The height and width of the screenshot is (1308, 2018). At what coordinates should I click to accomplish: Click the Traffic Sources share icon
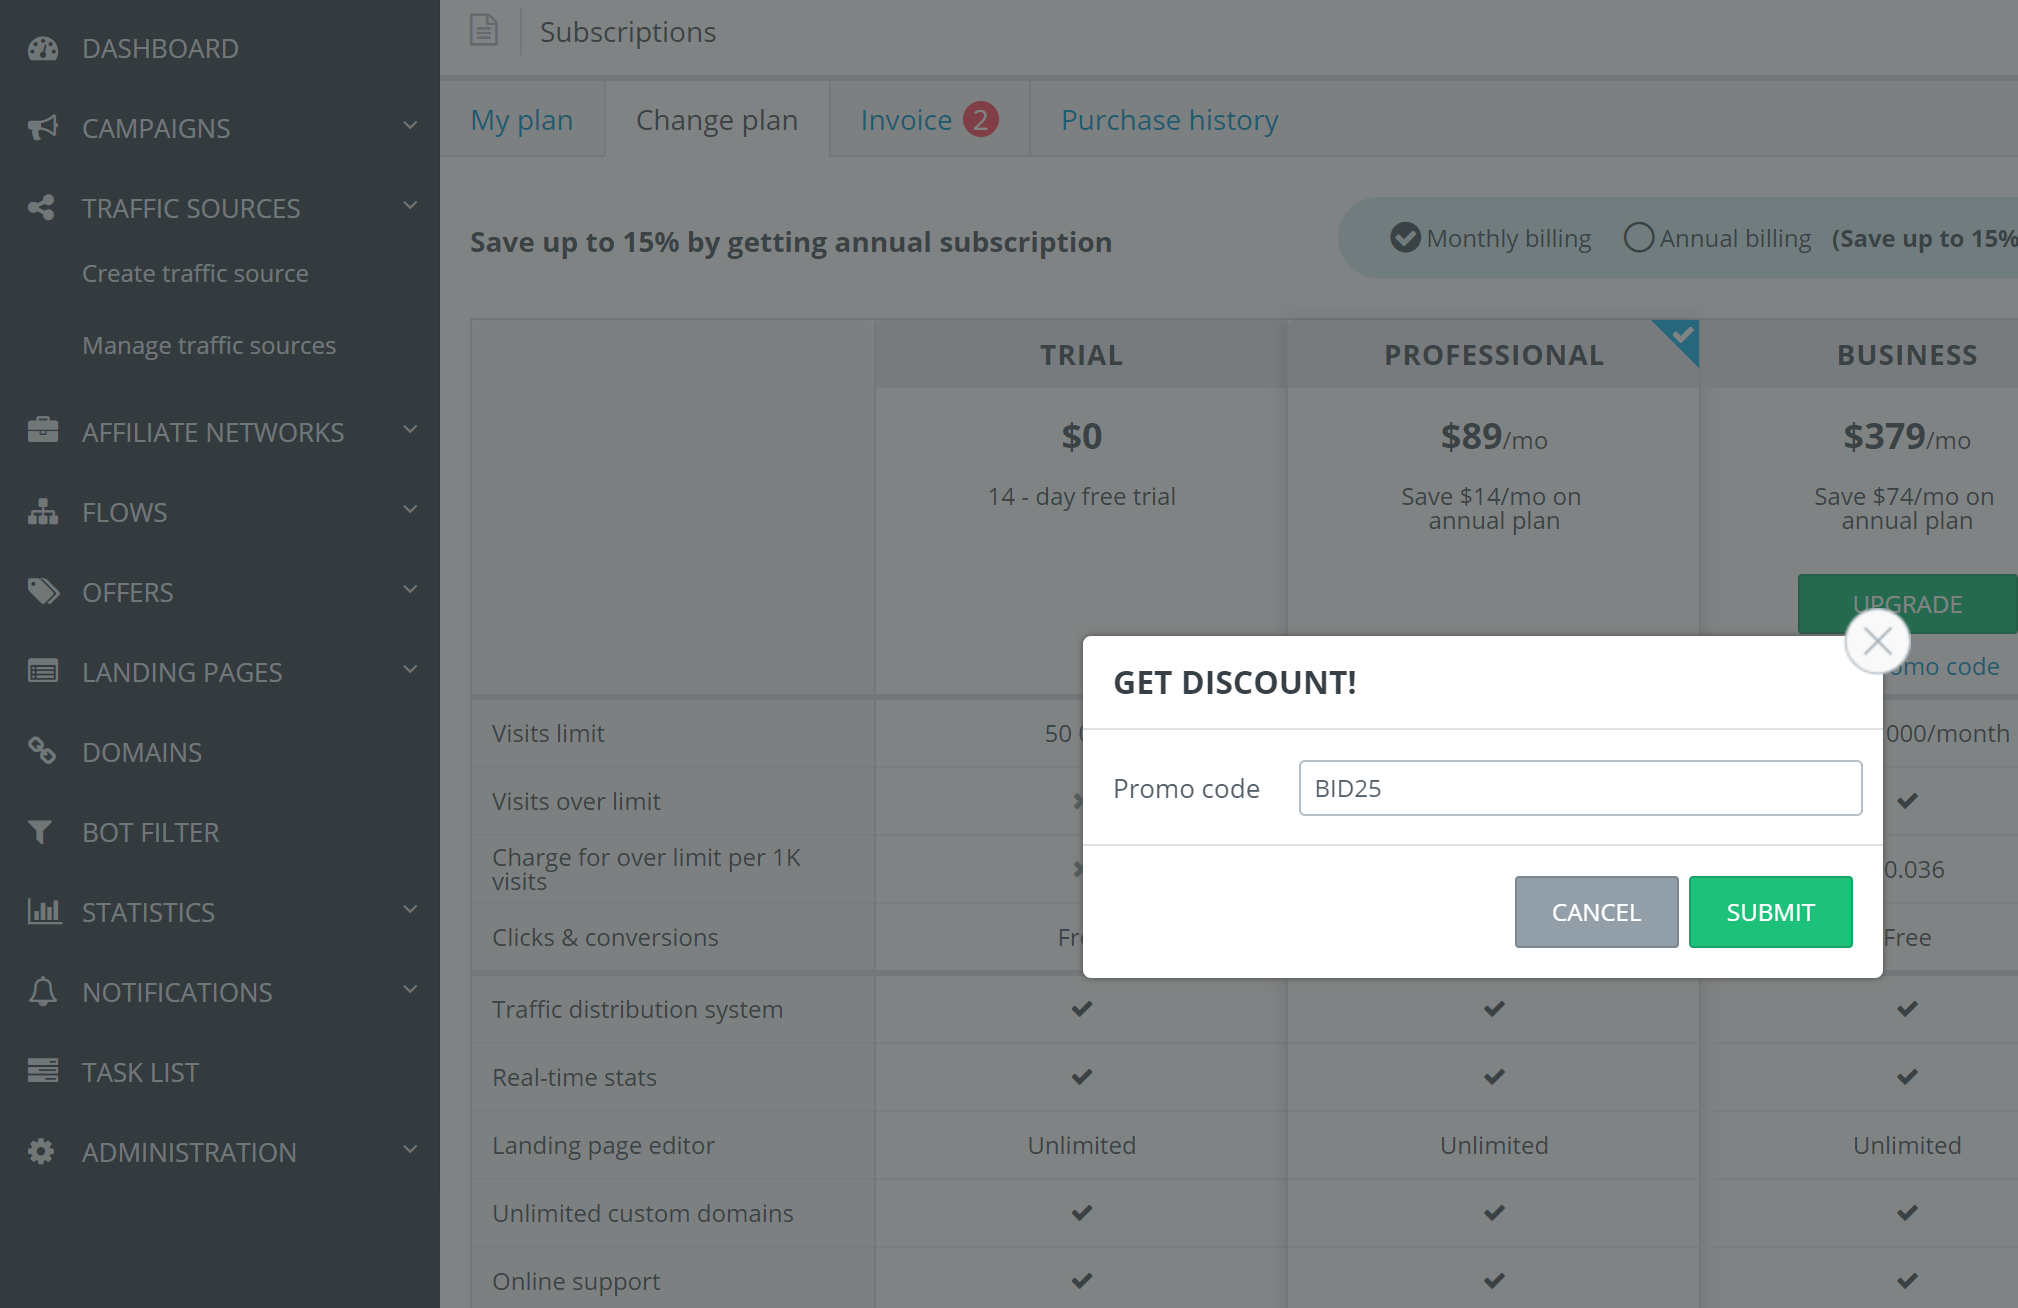coord(41,207)
